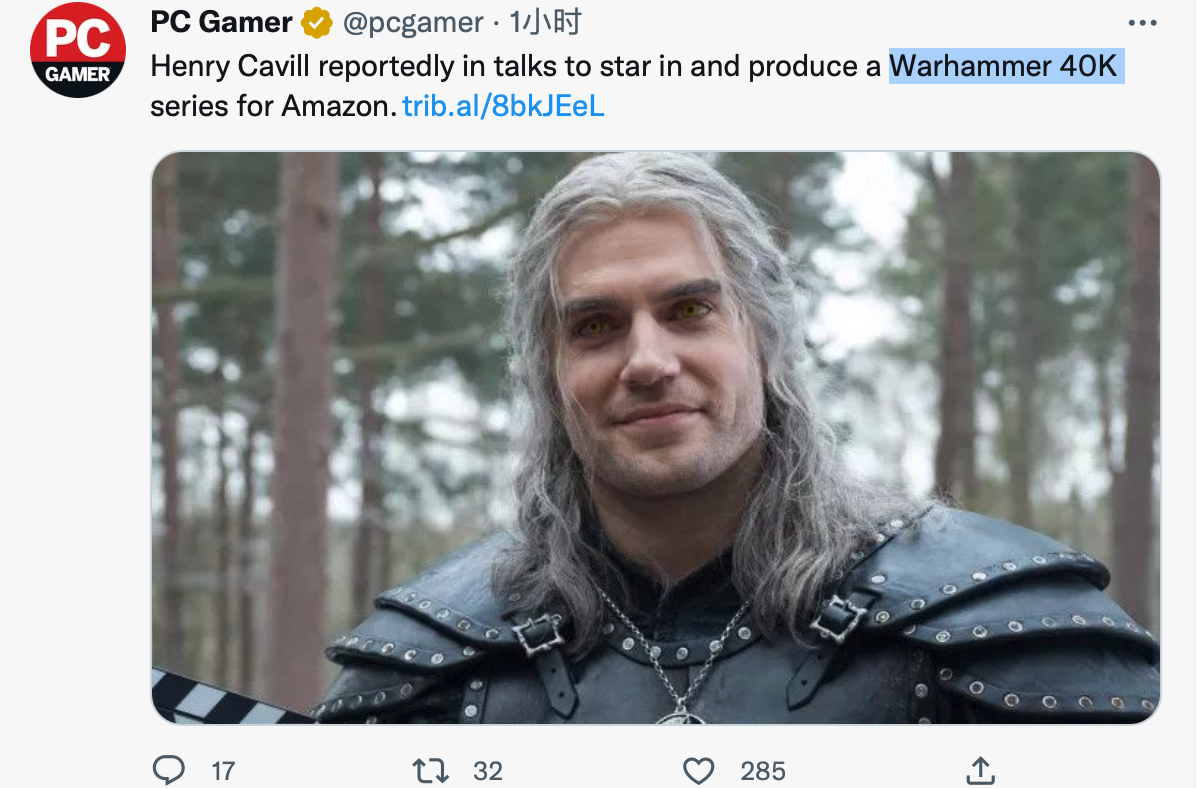The width and height of the screenshot is (1204, 788).
Task: Open the three-dot more options menu
Action: [x=1142, y=23]
